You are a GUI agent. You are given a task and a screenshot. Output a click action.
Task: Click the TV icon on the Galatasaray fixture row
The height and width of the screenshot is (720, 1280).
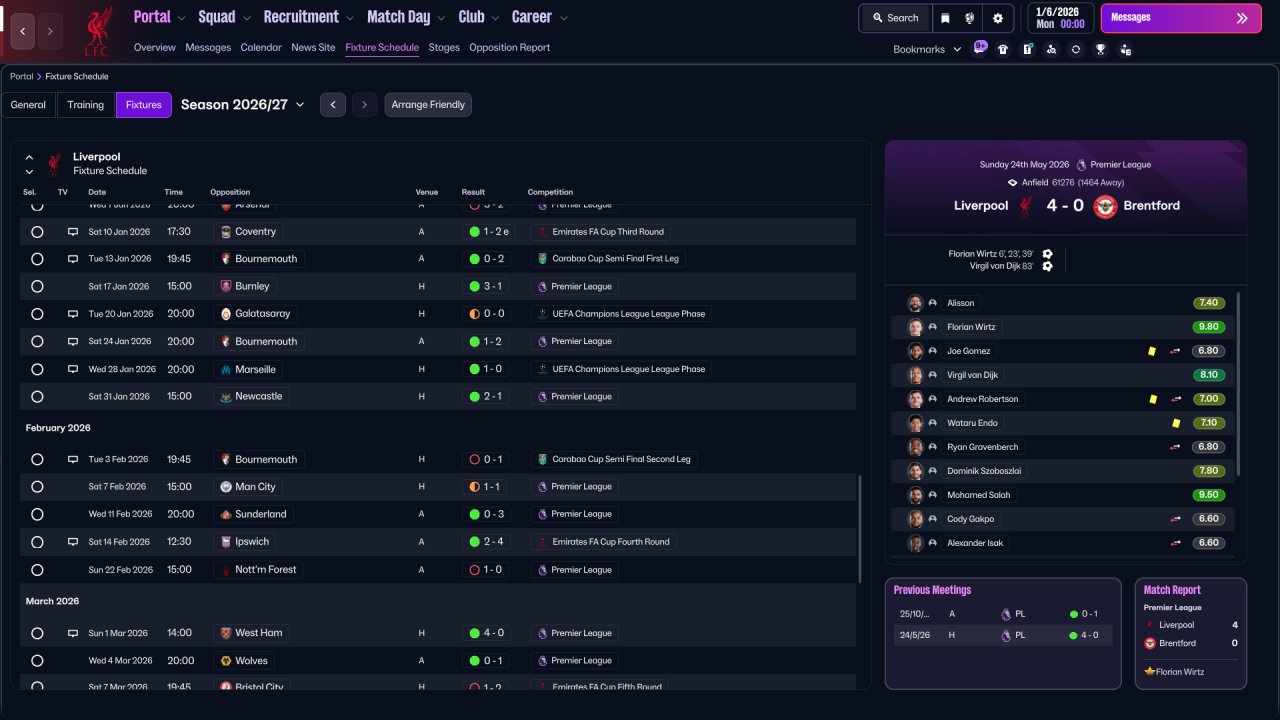click(72, 314)
